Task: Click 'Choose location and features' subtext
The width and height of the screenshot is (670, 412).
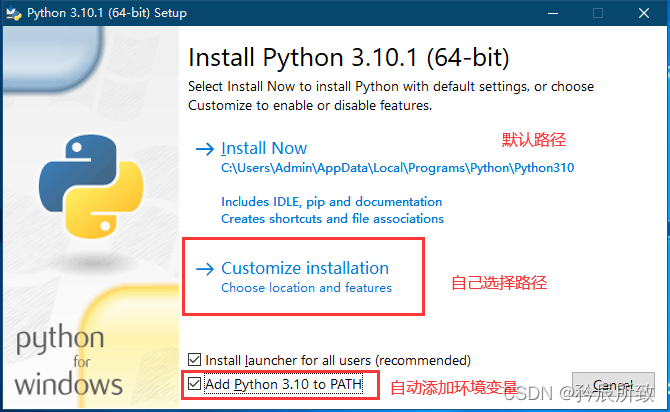Action: (306, 288)
